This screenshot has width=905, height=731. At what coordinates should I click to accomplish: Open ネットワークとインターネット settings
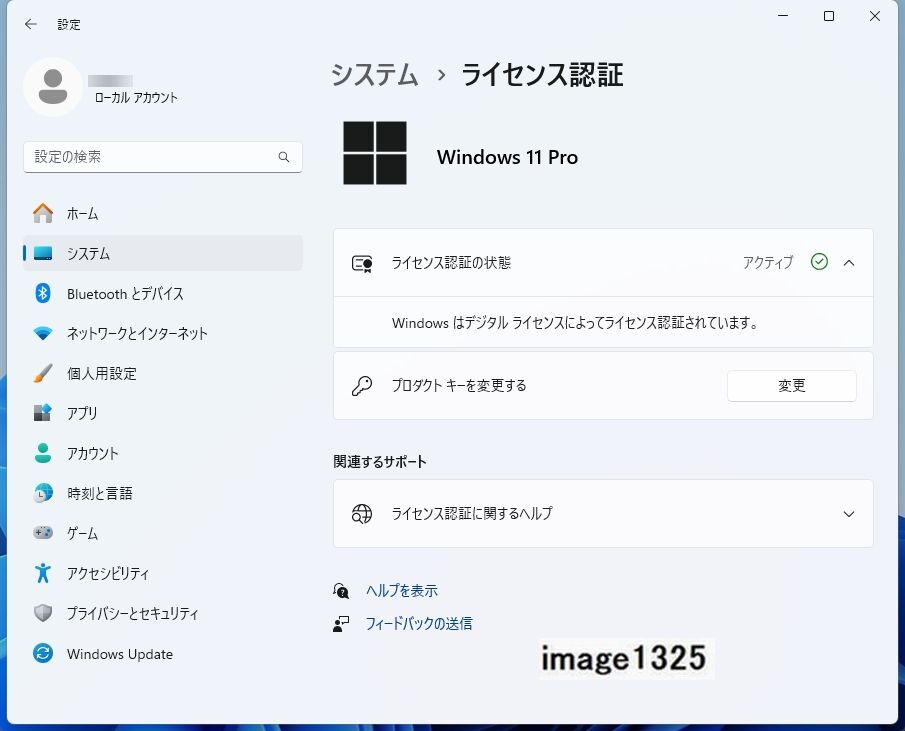[x=163, y=333]
